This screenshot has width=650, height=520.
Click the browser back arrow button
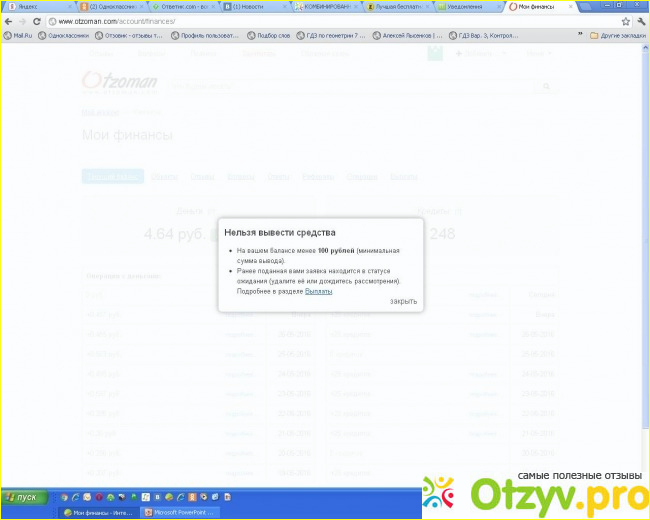(8, 21)
